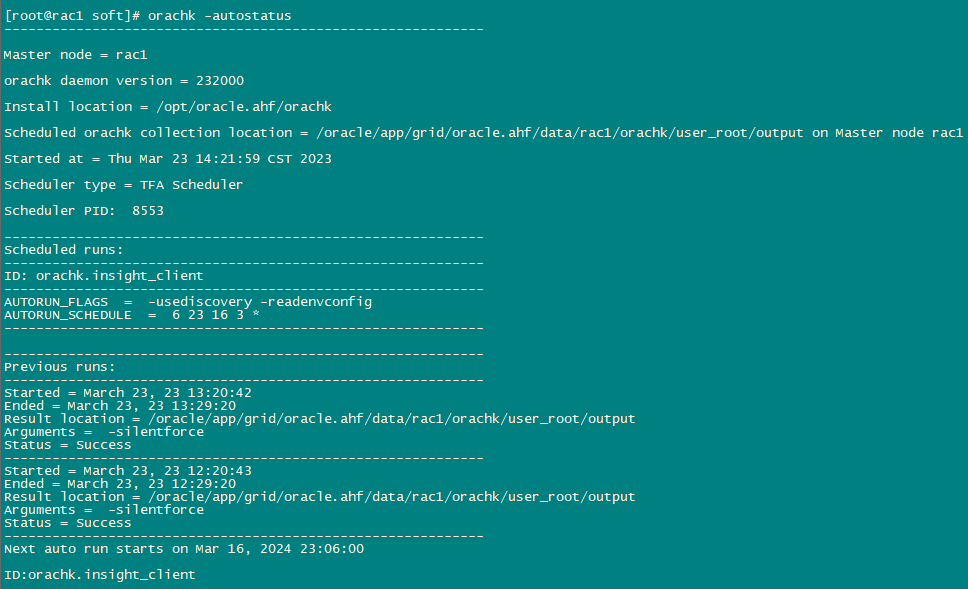Click the 'Master node = rac1' line

[75, 54]
